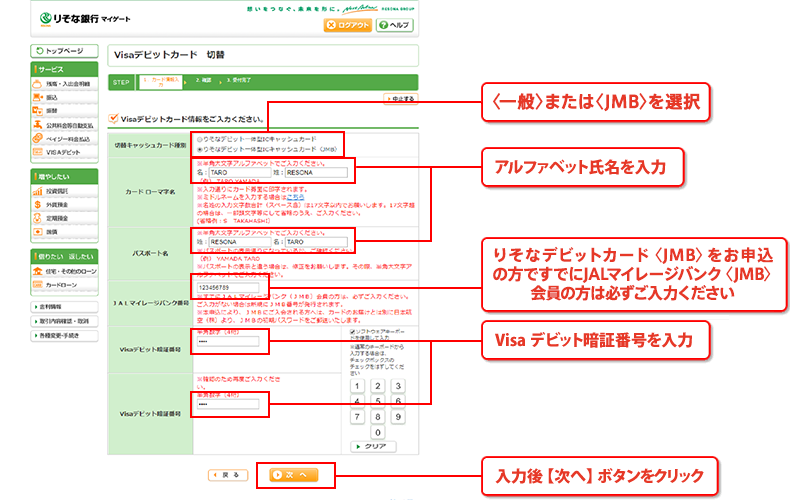Viewport: 790px width, 500px height.
Task: Open ペイジー料金払込 in the sidebar
Action: [x=64, y=139]
